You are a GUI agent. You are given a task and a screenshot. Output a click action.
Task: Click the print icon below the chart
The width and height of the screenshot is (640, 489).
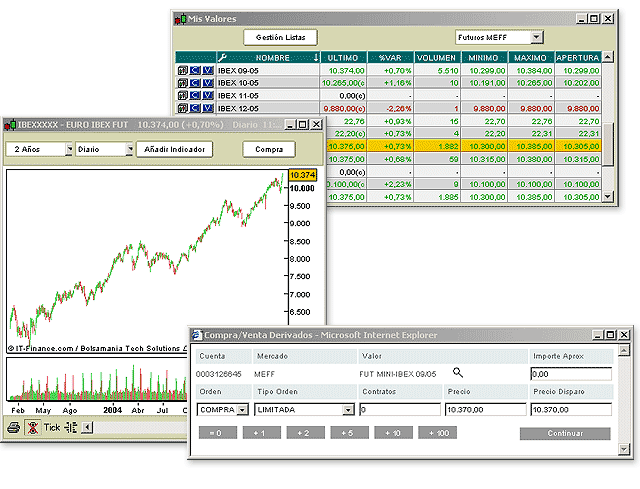pos(14,427)
